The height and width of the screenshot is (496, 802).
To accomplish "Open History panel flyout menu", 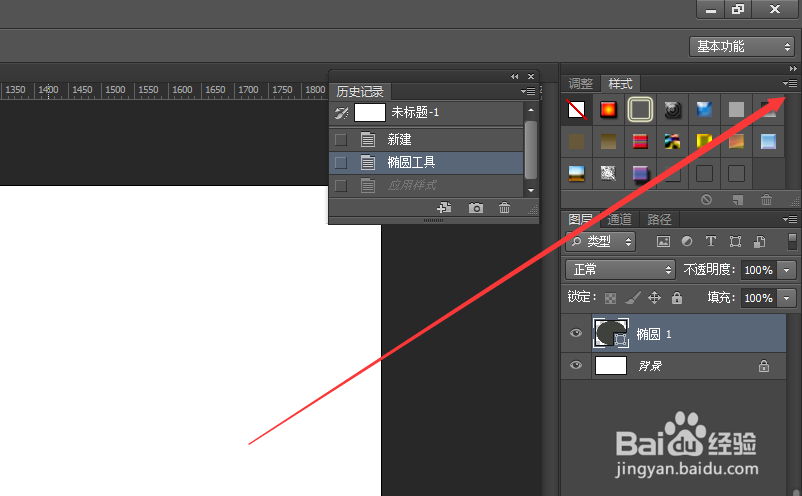I will (x=528, y=92).
